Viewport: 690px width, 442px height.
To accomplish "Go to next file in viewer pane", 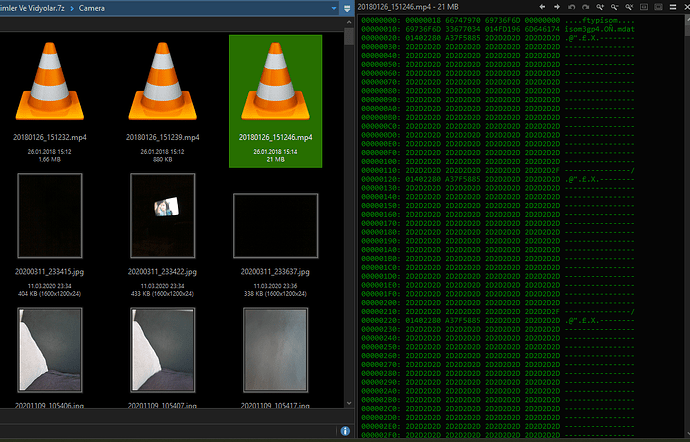I will 557,7.
